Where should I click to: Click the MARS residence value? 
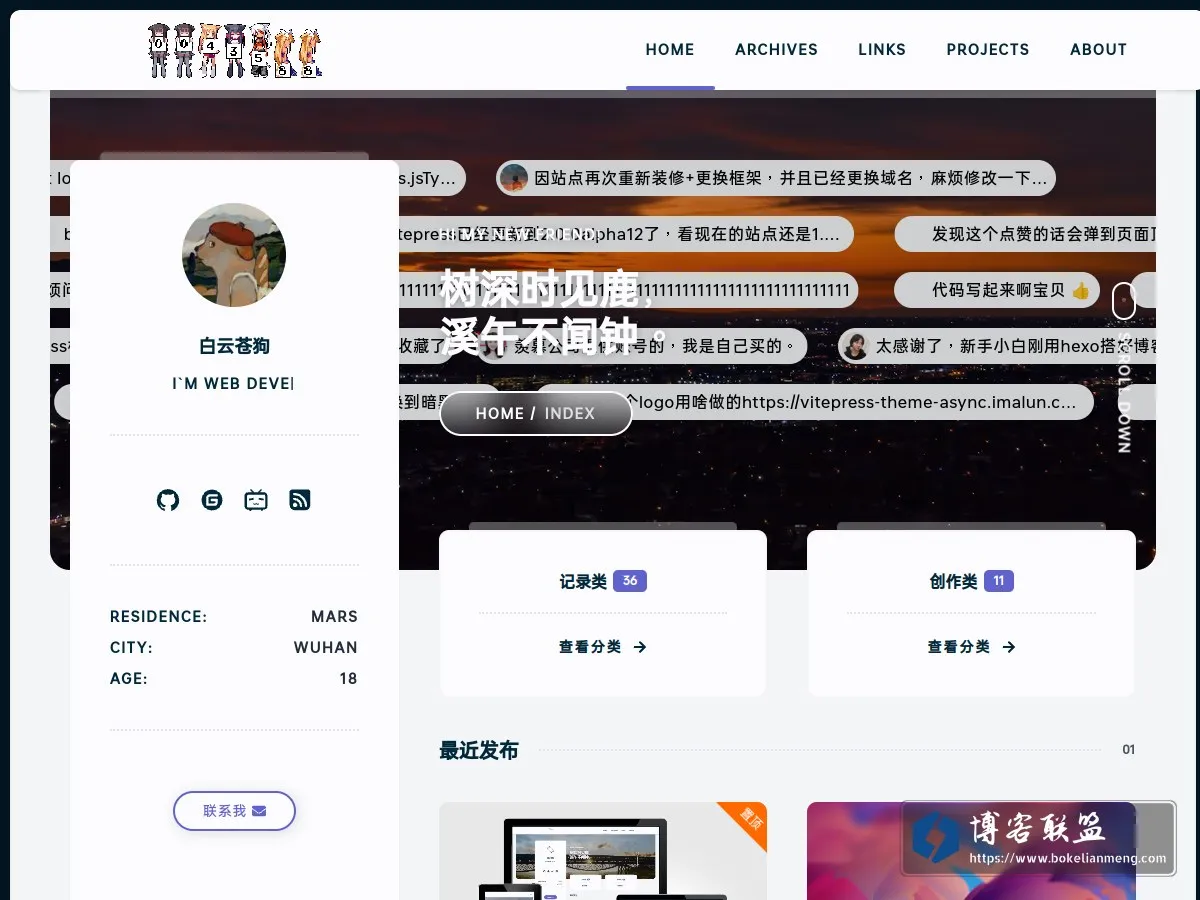click(x=334, y=616)
